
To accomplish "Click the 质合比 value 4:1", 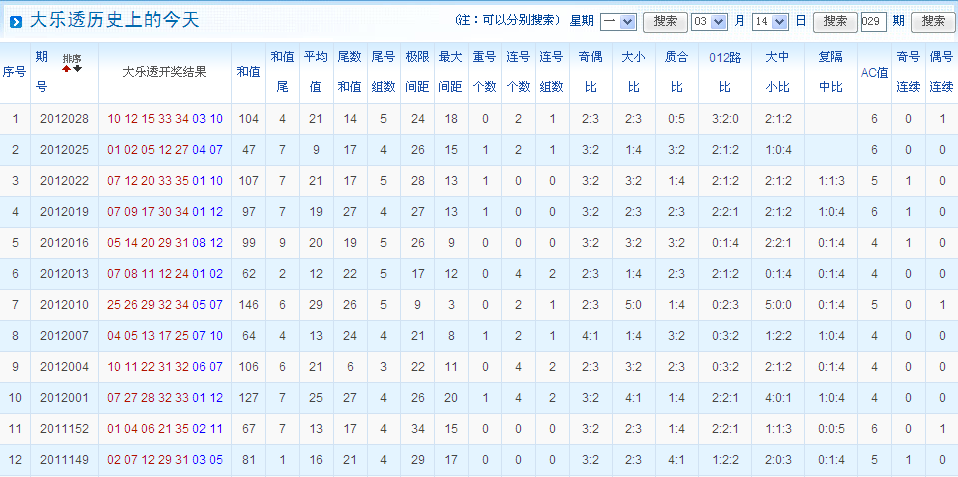I will tap(677, 460).
